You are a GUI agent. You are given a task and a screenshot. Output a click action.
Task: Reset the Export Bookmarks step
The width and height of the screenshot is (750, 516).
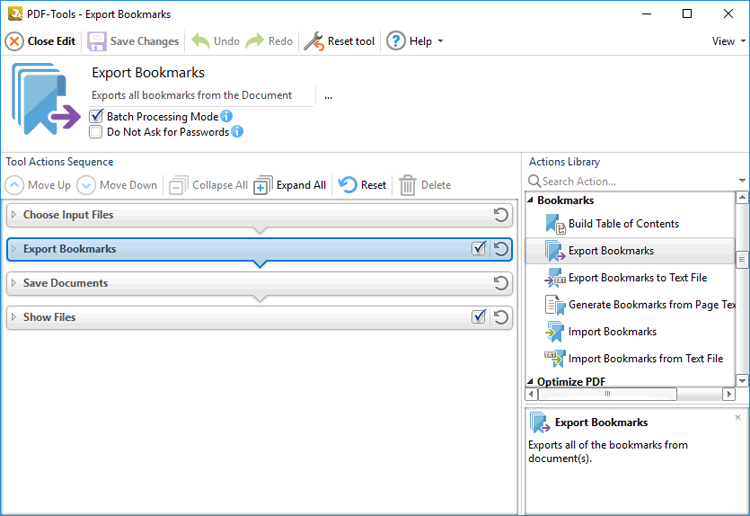click(x=501, y=249)
